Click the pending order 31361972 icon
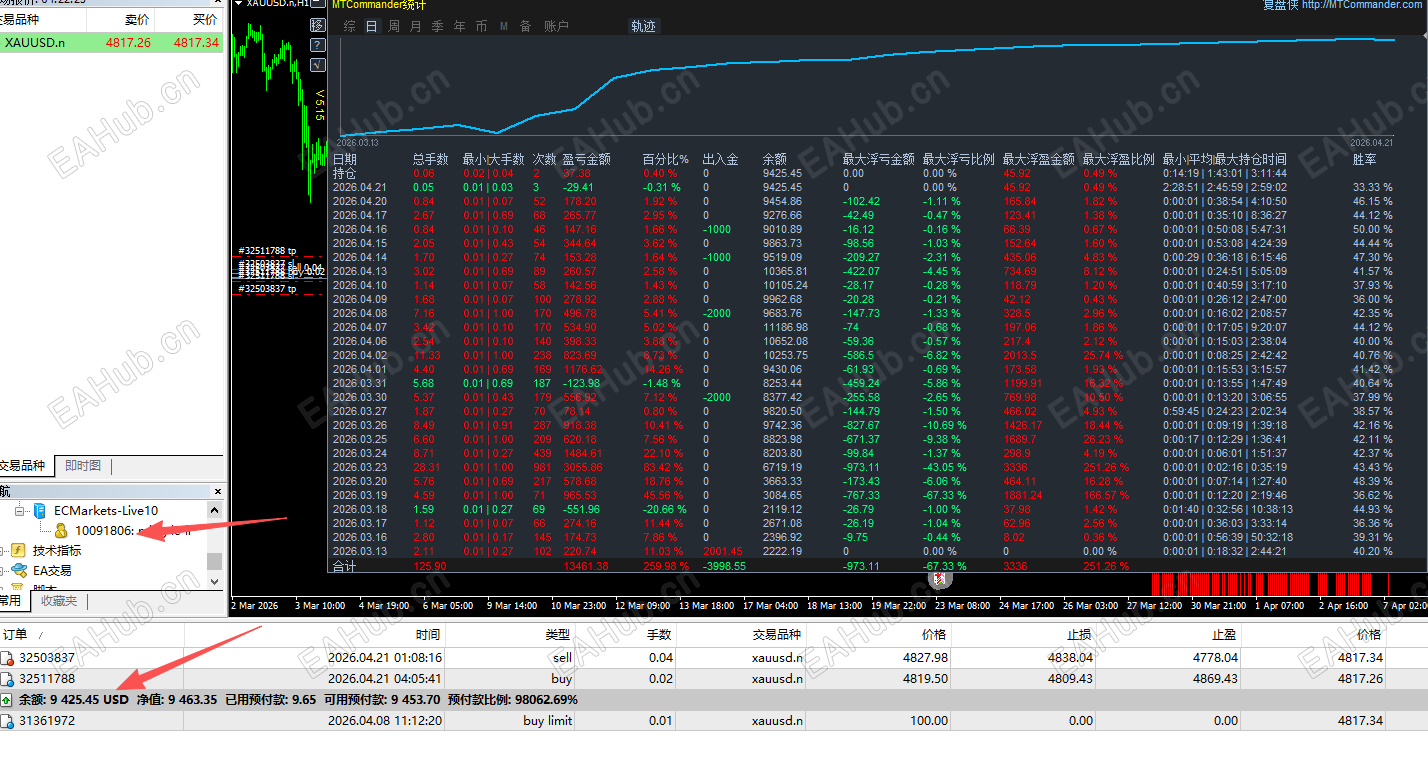Image resolution: width=1428 pixels, height=758 pixels. click(8, 721)
